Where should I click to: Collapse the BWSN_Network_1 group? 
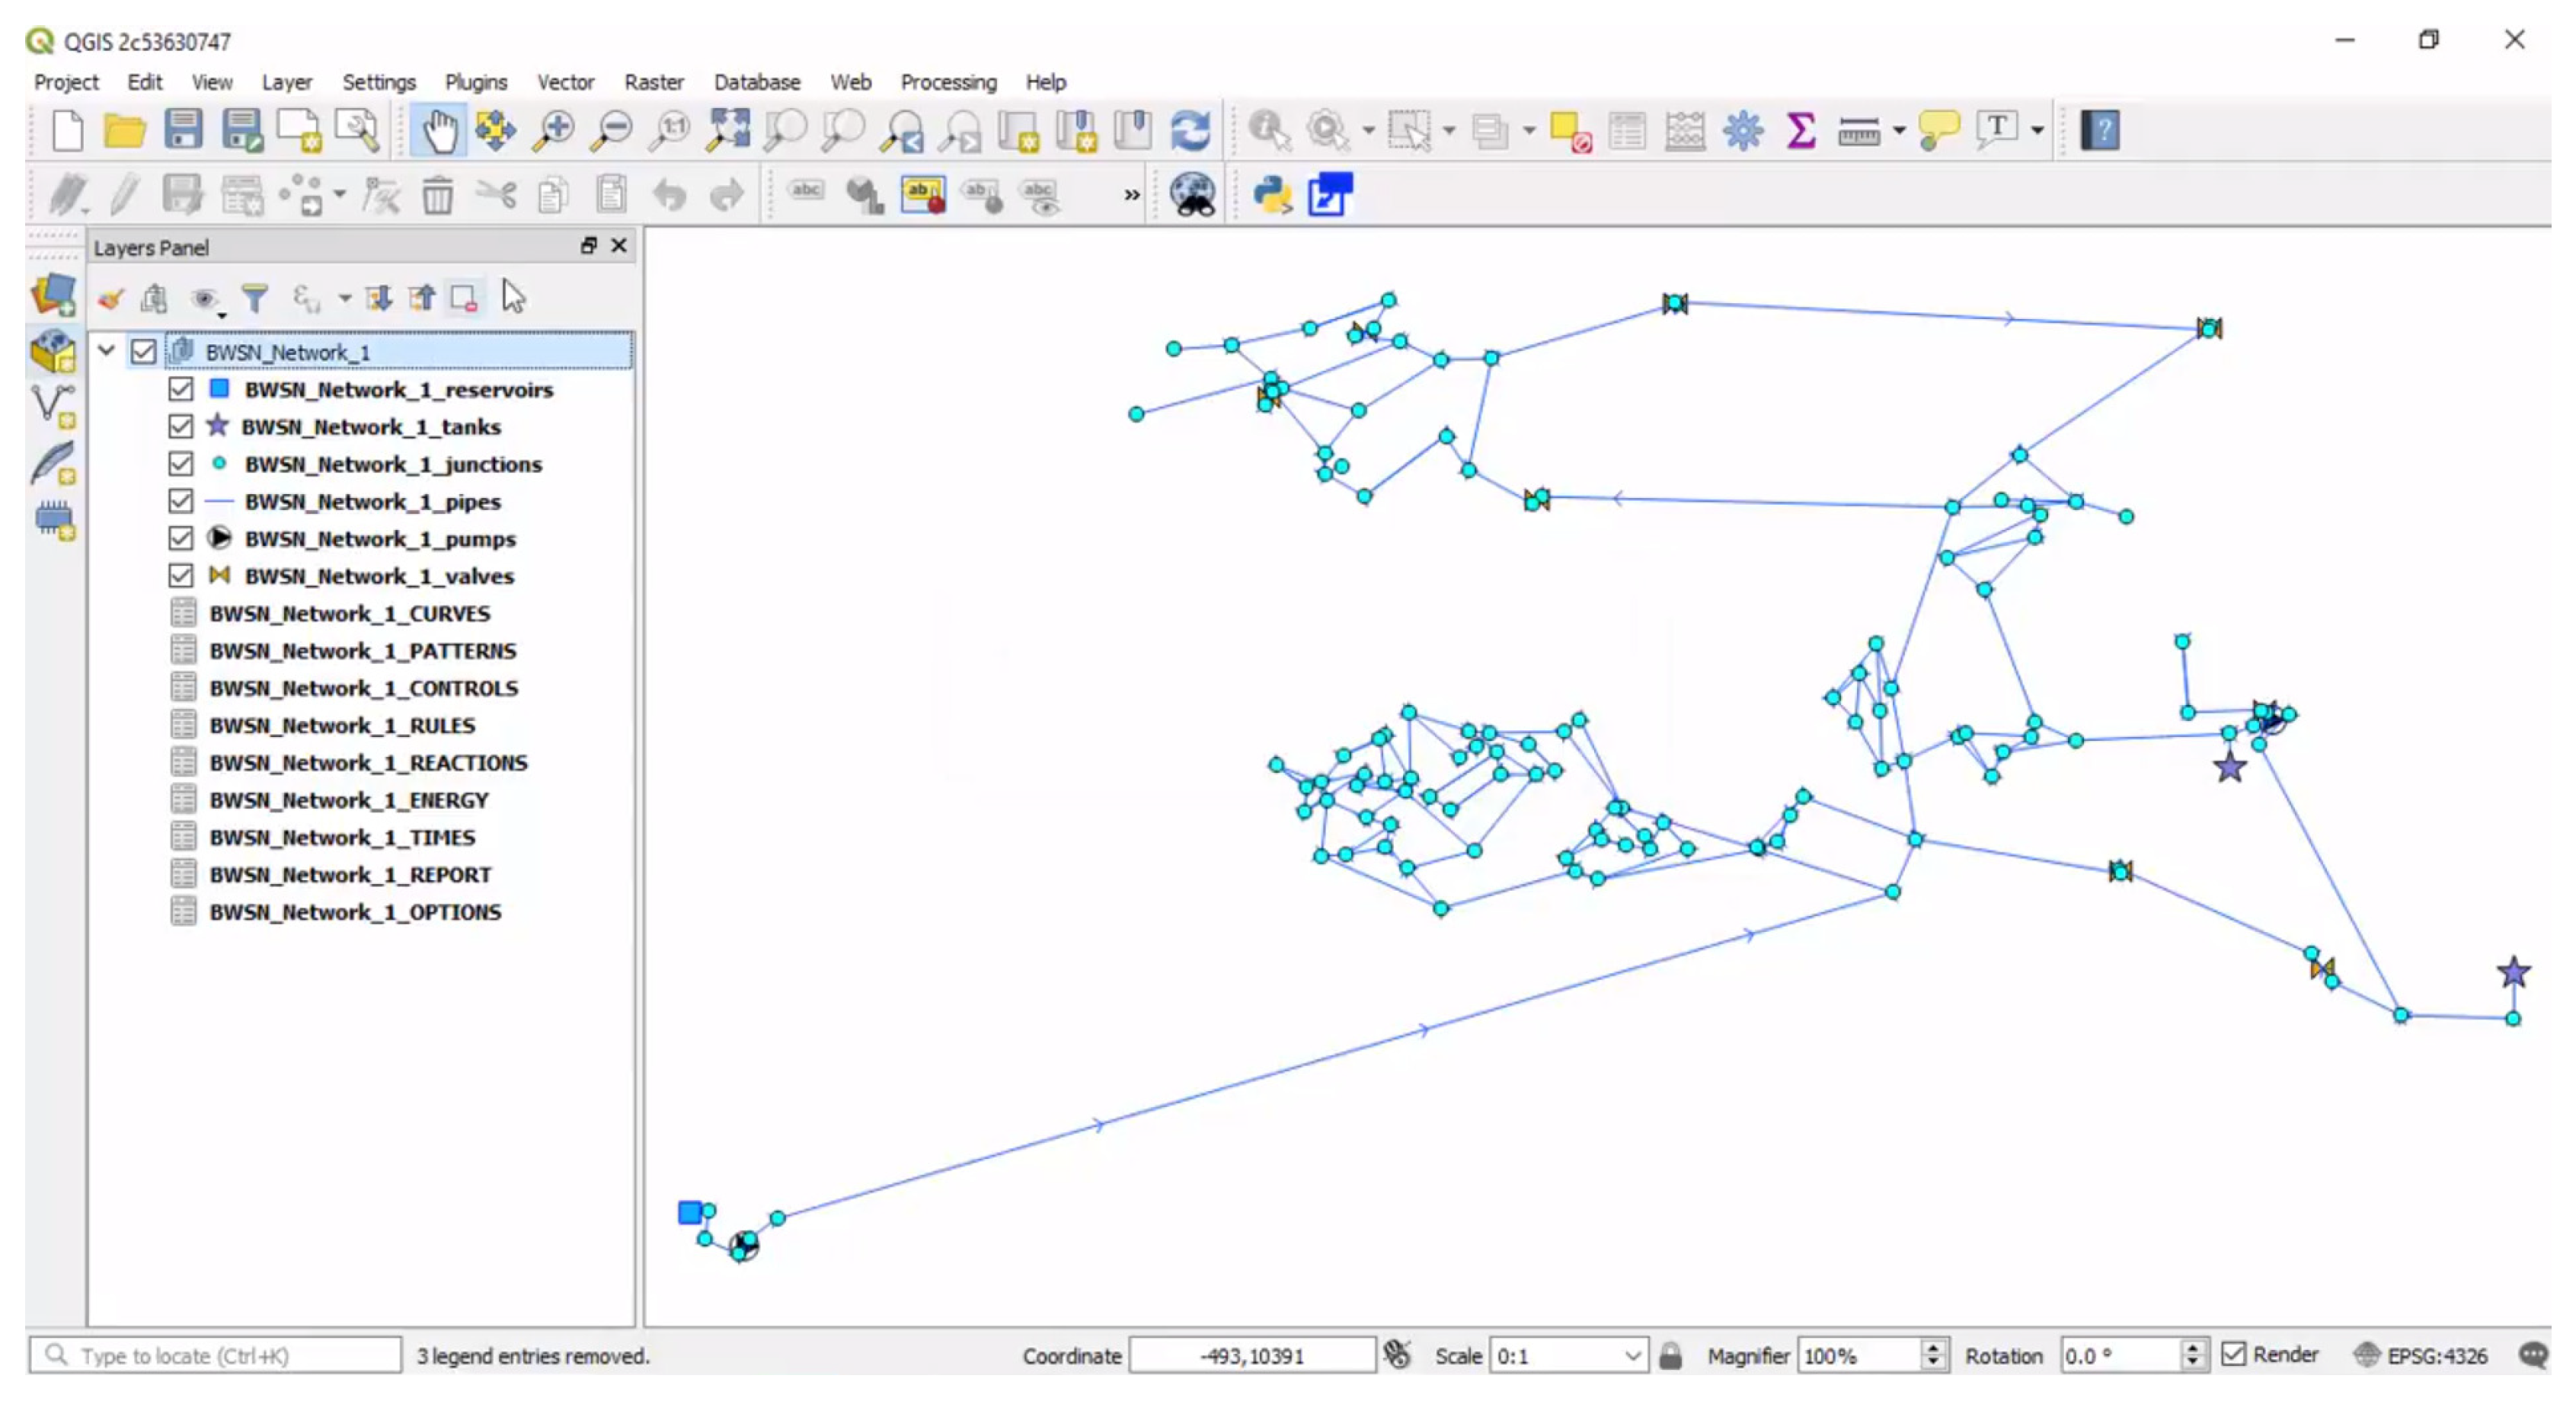pyautogui.click(x=106, y=351)
